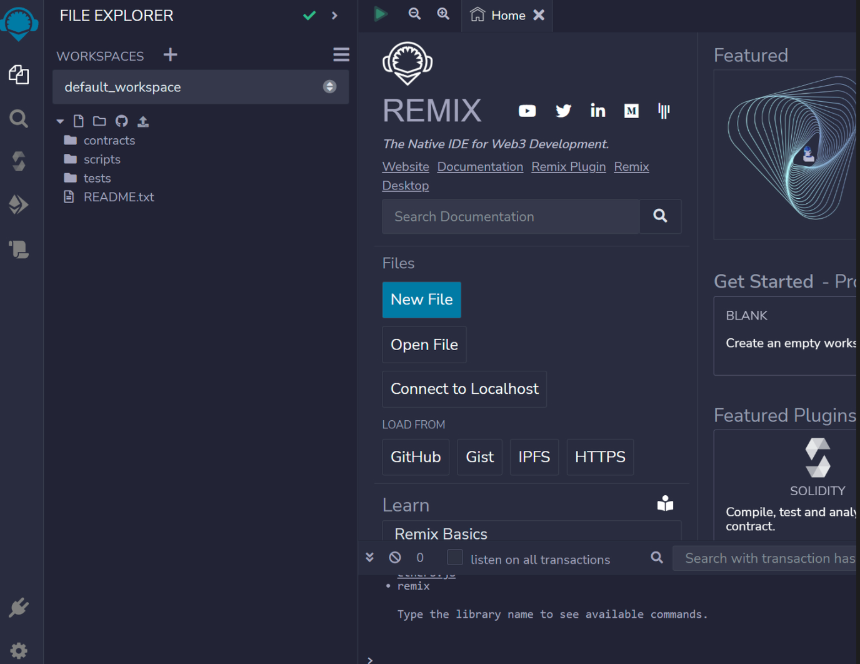Open Remix LinkedIn icon link
Viewport: 860px width, 664px height.
598,111
